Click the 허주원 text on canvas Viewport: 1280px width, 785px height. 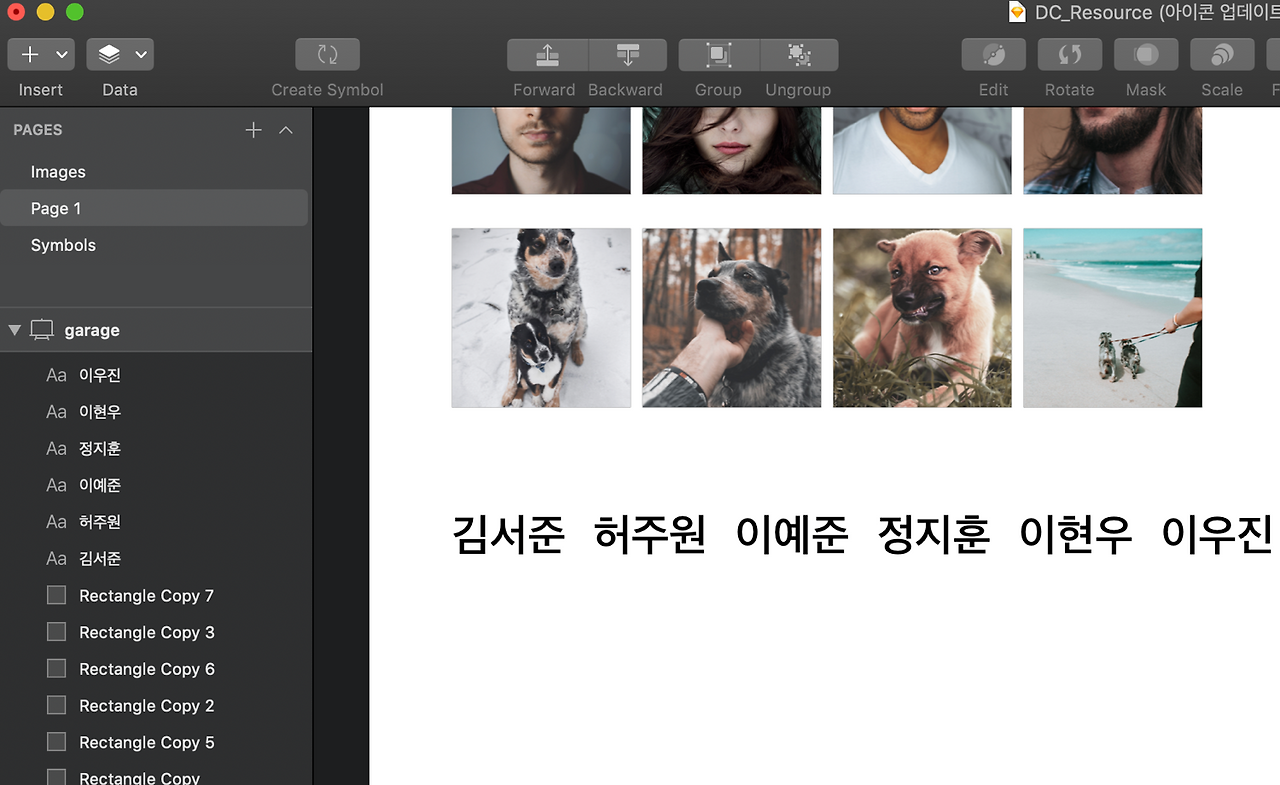tap(650, 534)
